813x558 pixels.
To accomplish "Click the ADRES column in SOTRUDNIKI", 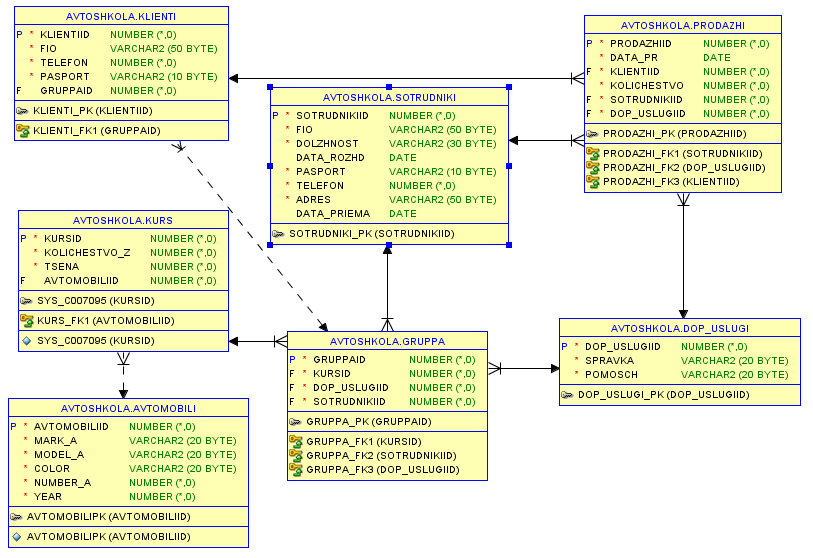I will (313, 200).
